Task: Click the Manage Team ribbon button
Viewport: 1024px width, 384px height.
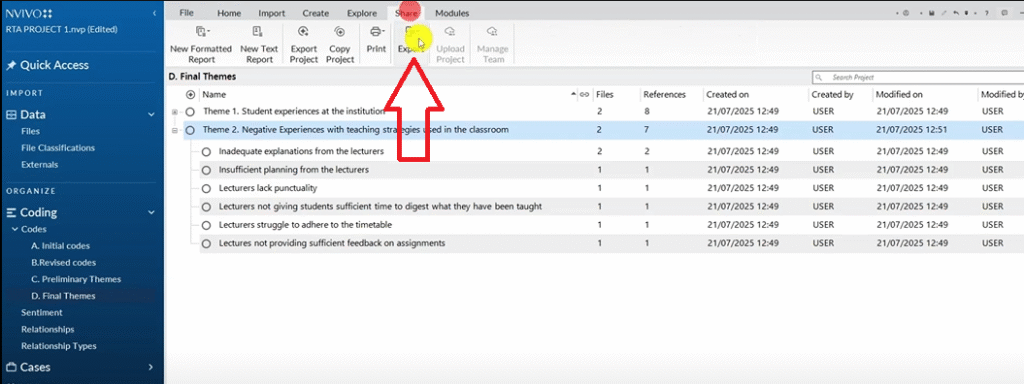Action: (x=492, y=44)
